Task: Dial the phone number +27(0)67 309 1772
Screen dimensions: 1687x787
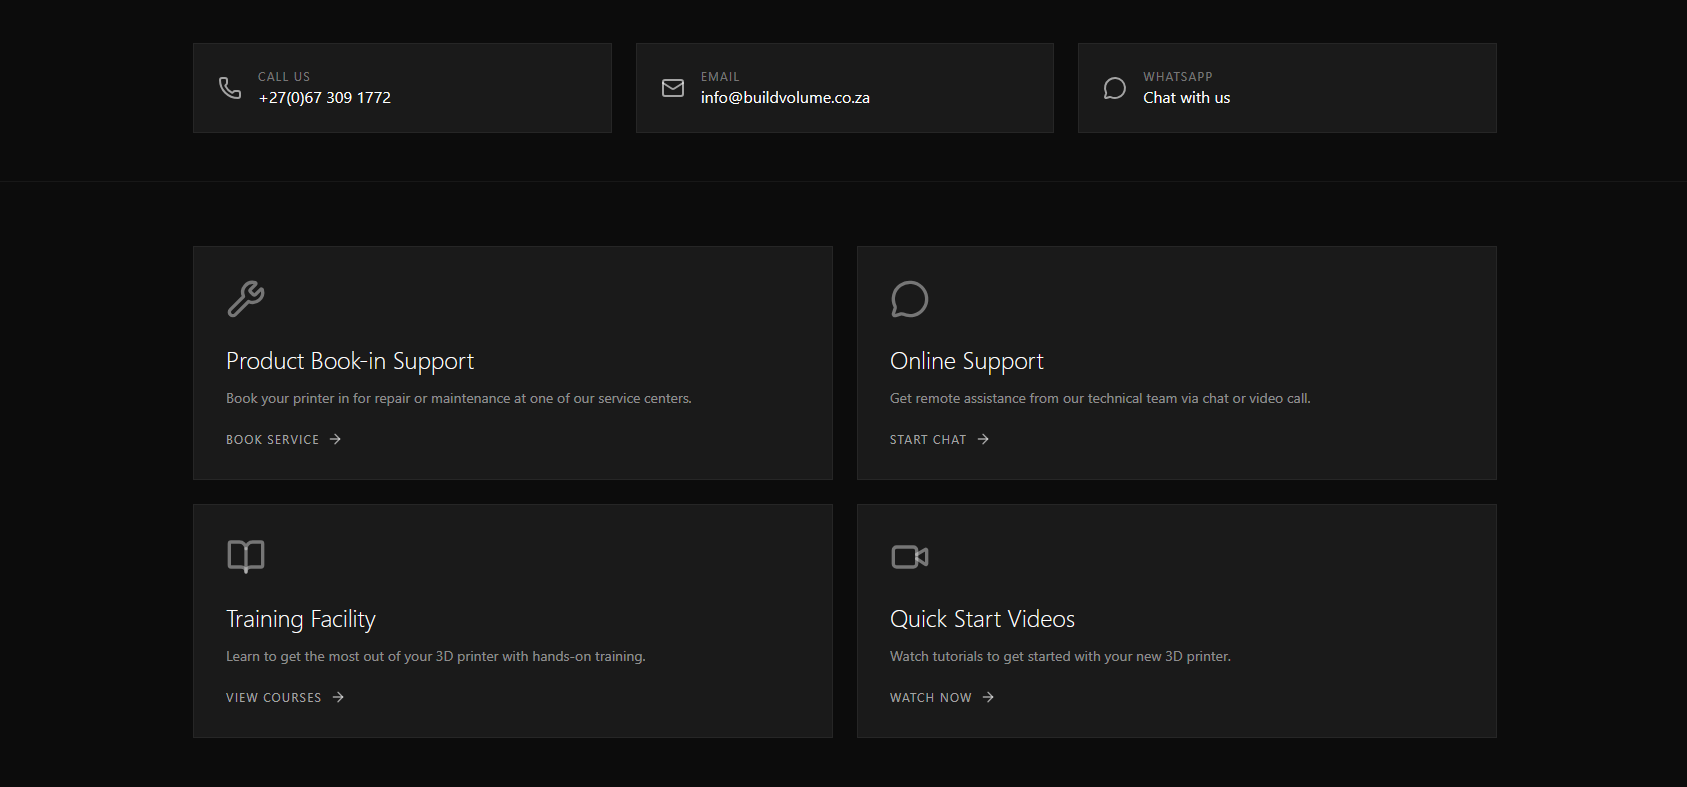Action: coord(325,98)
